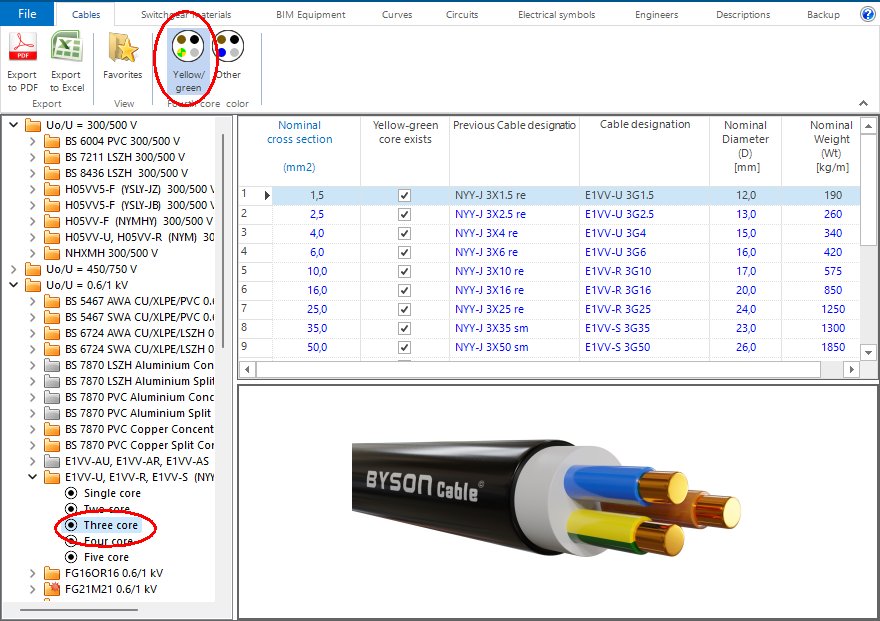Open the File menu

click(26, 13)
